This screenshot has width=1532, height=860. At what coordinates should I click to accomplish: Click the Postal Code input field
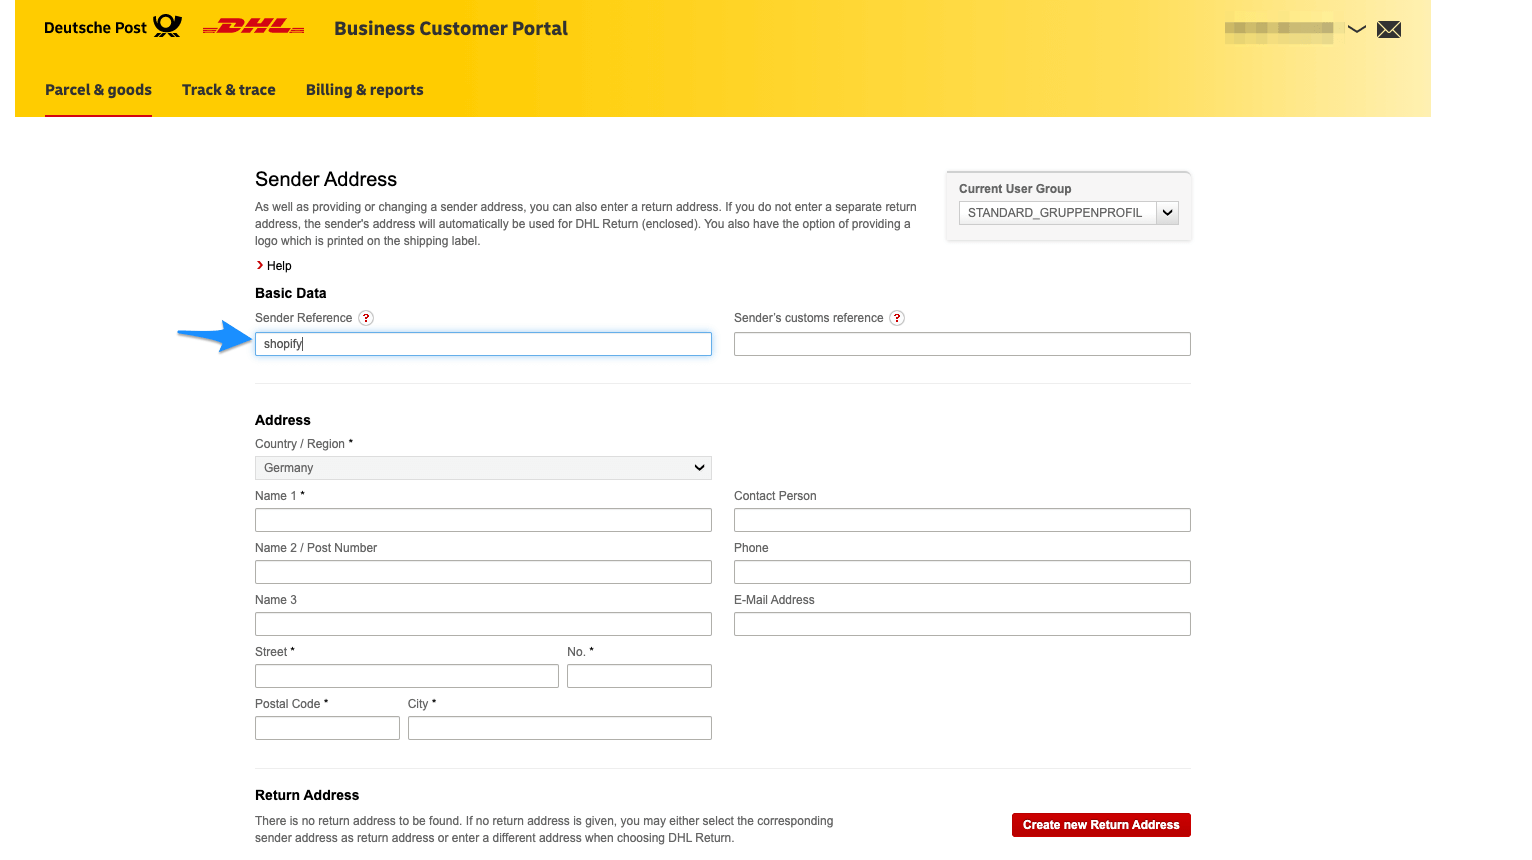point(327,728)
